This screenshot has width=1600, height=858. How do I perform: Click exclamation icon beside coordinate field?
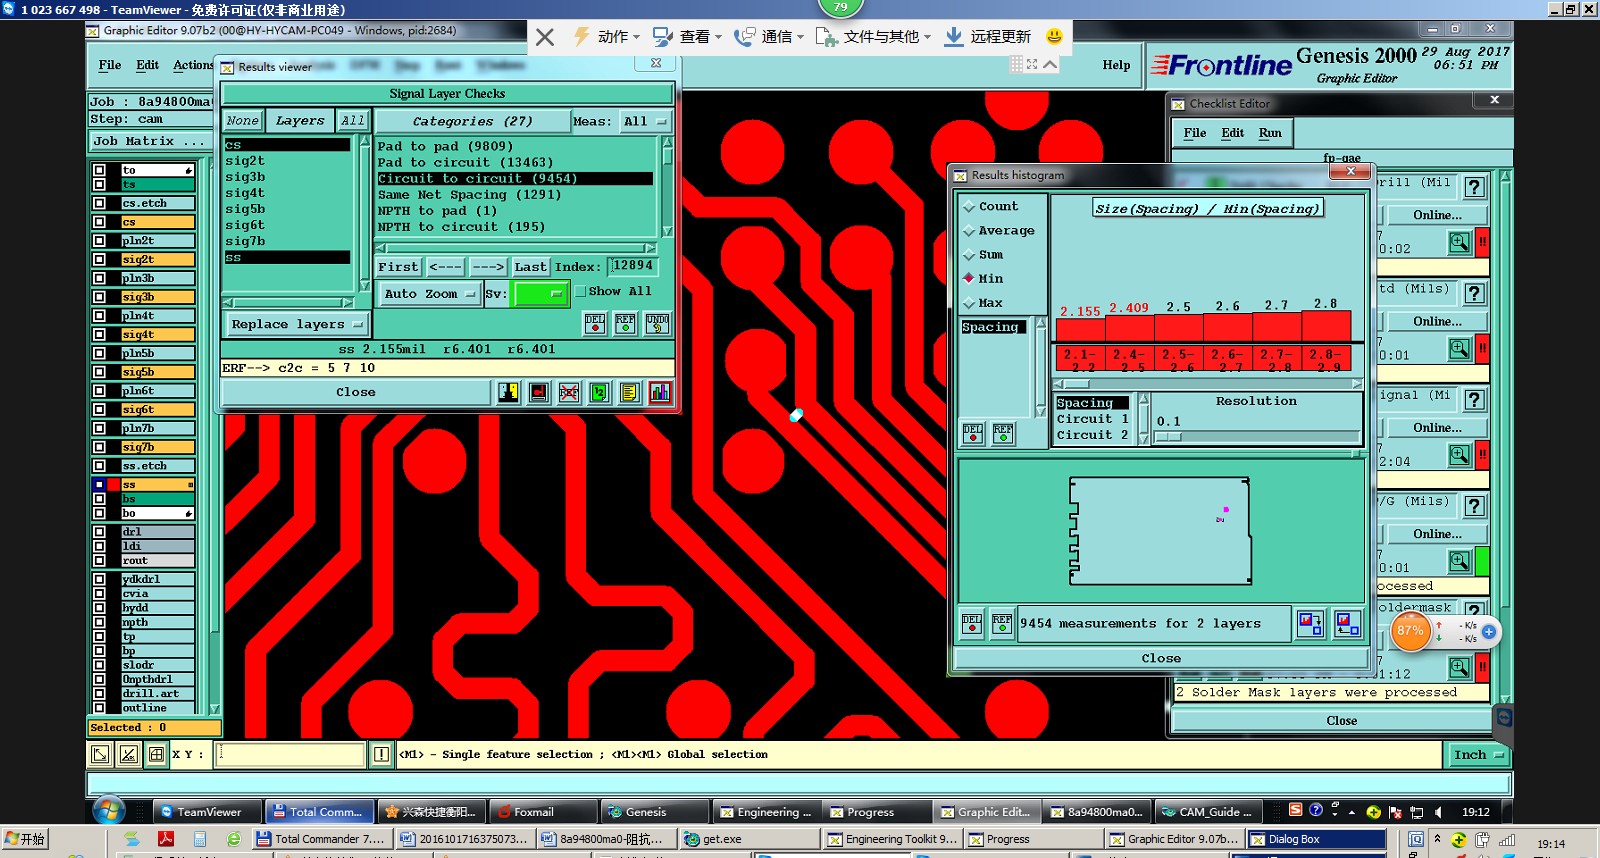point(381,755)
